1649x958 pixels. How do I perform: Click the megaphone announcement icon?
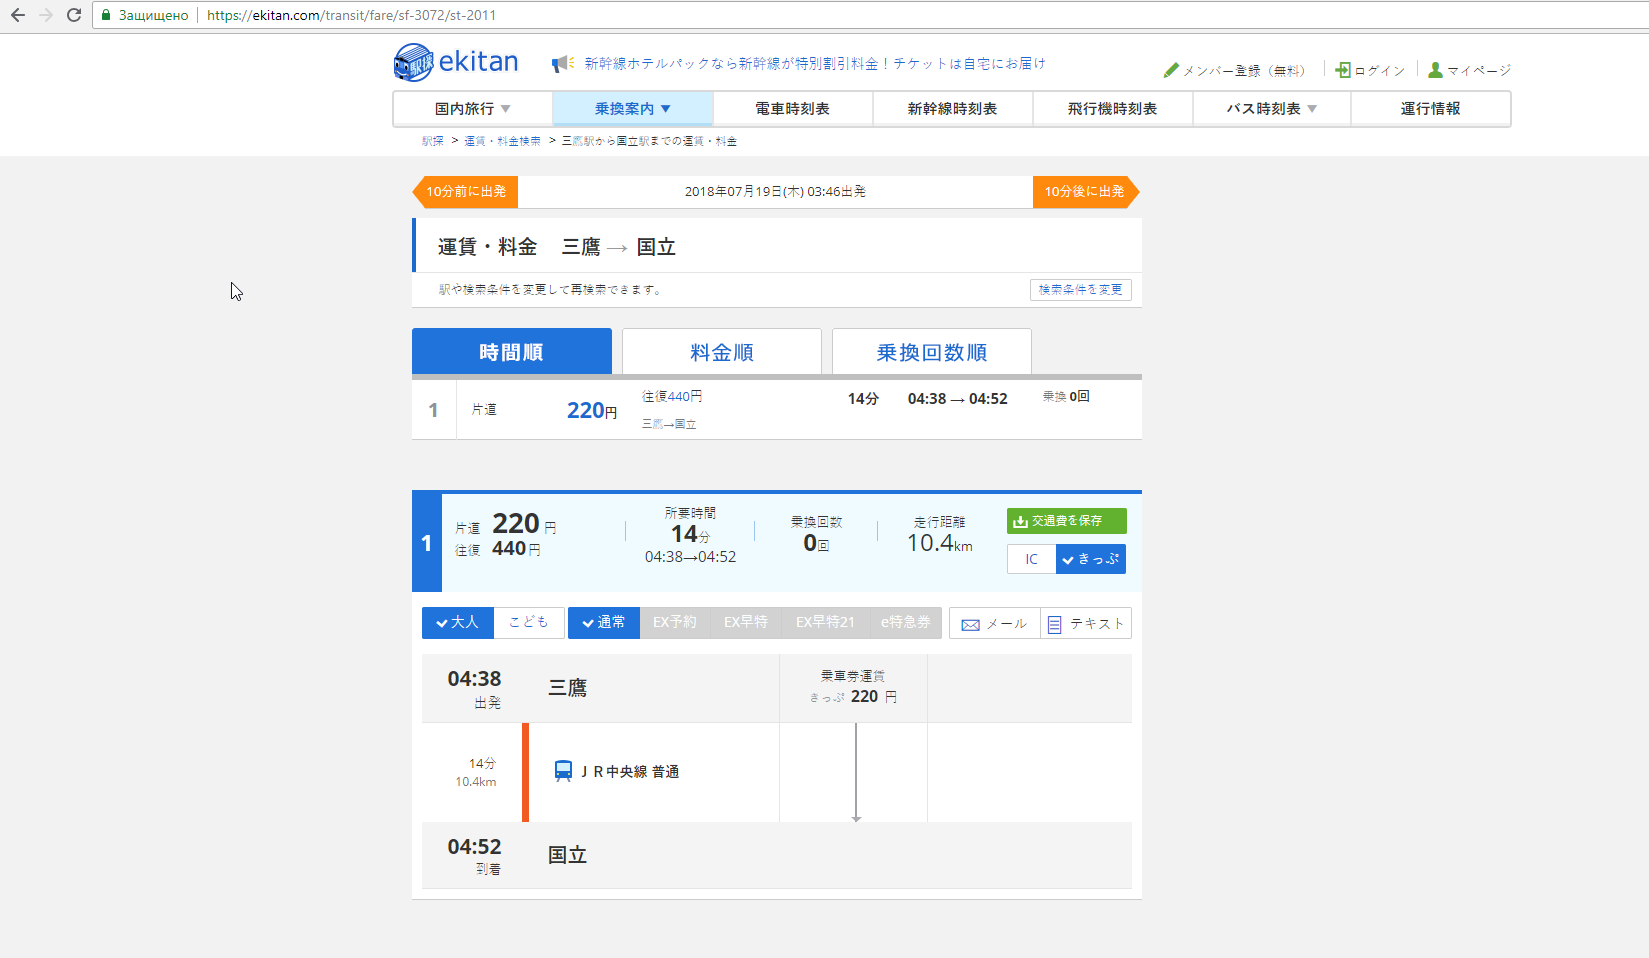coord(563,64)
